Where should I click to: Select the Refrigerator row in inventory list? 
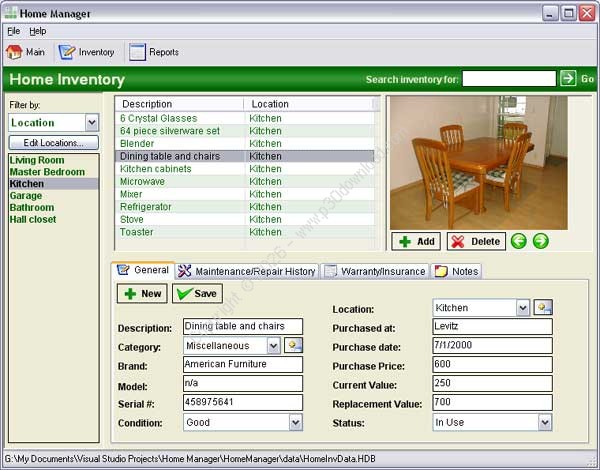(245, 207)
